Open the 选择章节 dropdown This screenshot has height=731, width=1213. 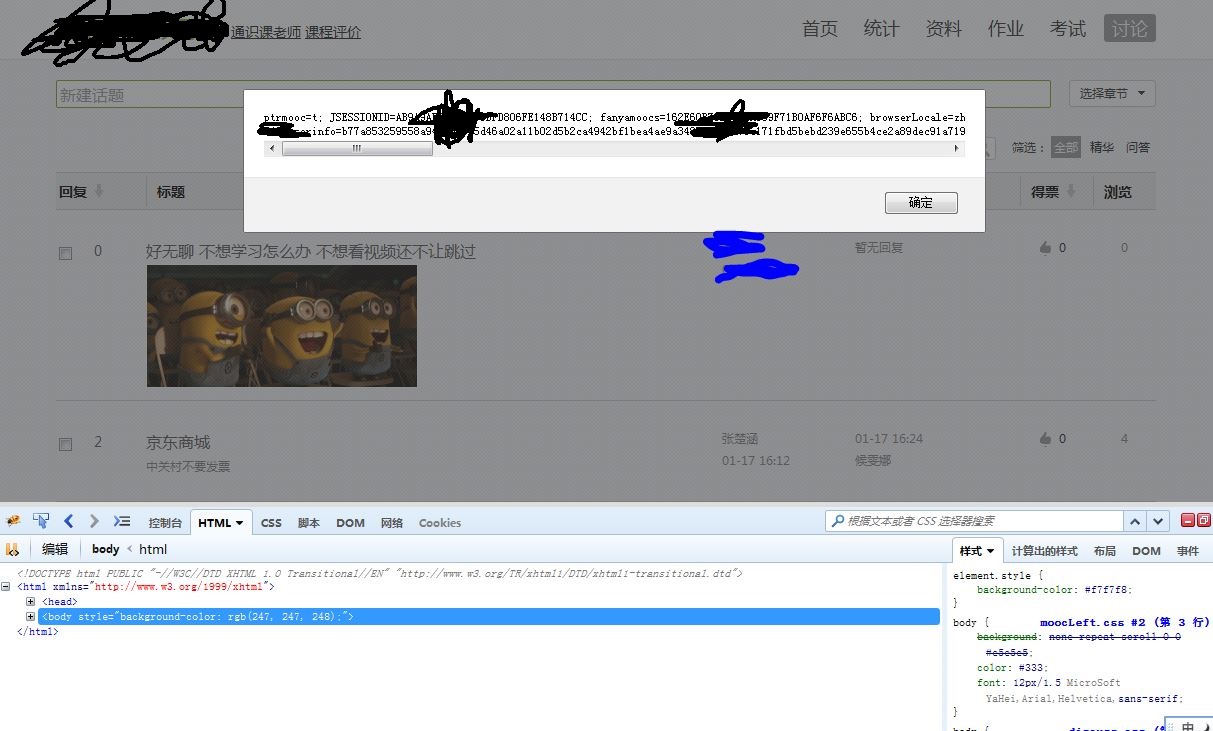[x=1112, y=94]
